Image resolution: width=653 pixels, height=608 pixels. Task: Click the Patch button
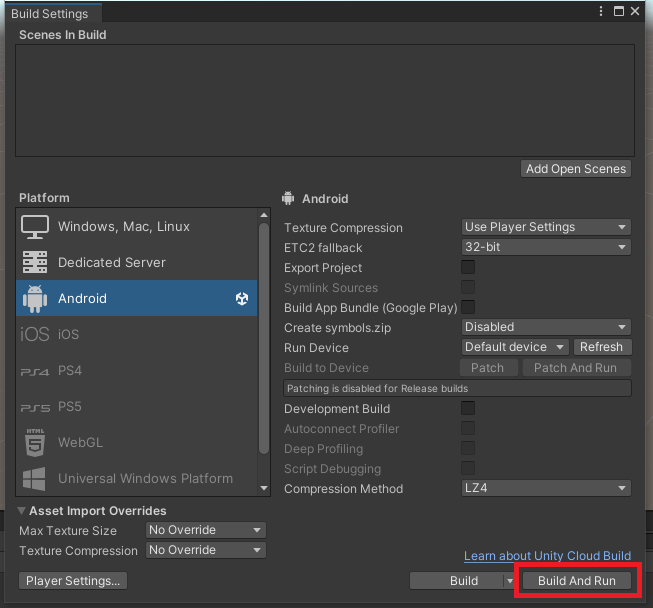coord(489,368)
